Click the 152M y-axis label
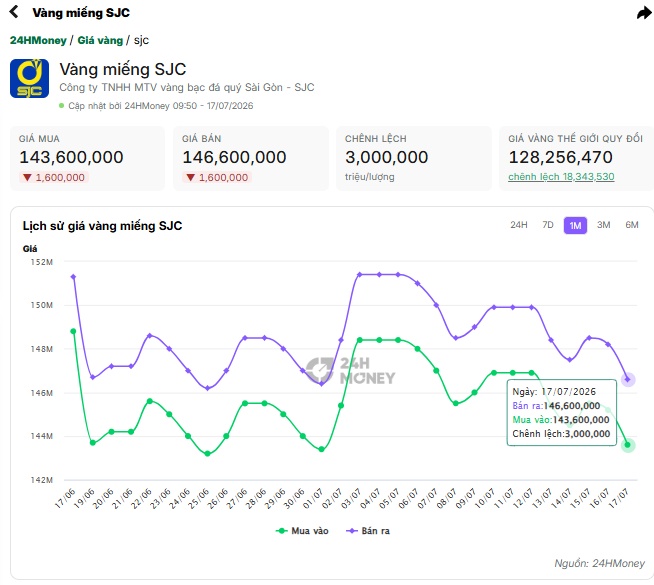 click(x=42, y=262)
